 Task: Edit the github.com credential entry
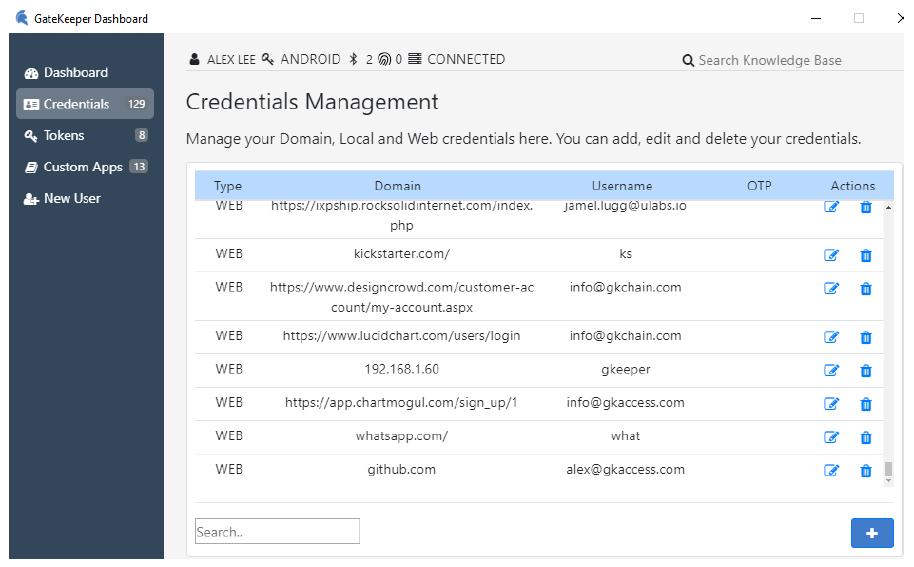tap(831, 471)
